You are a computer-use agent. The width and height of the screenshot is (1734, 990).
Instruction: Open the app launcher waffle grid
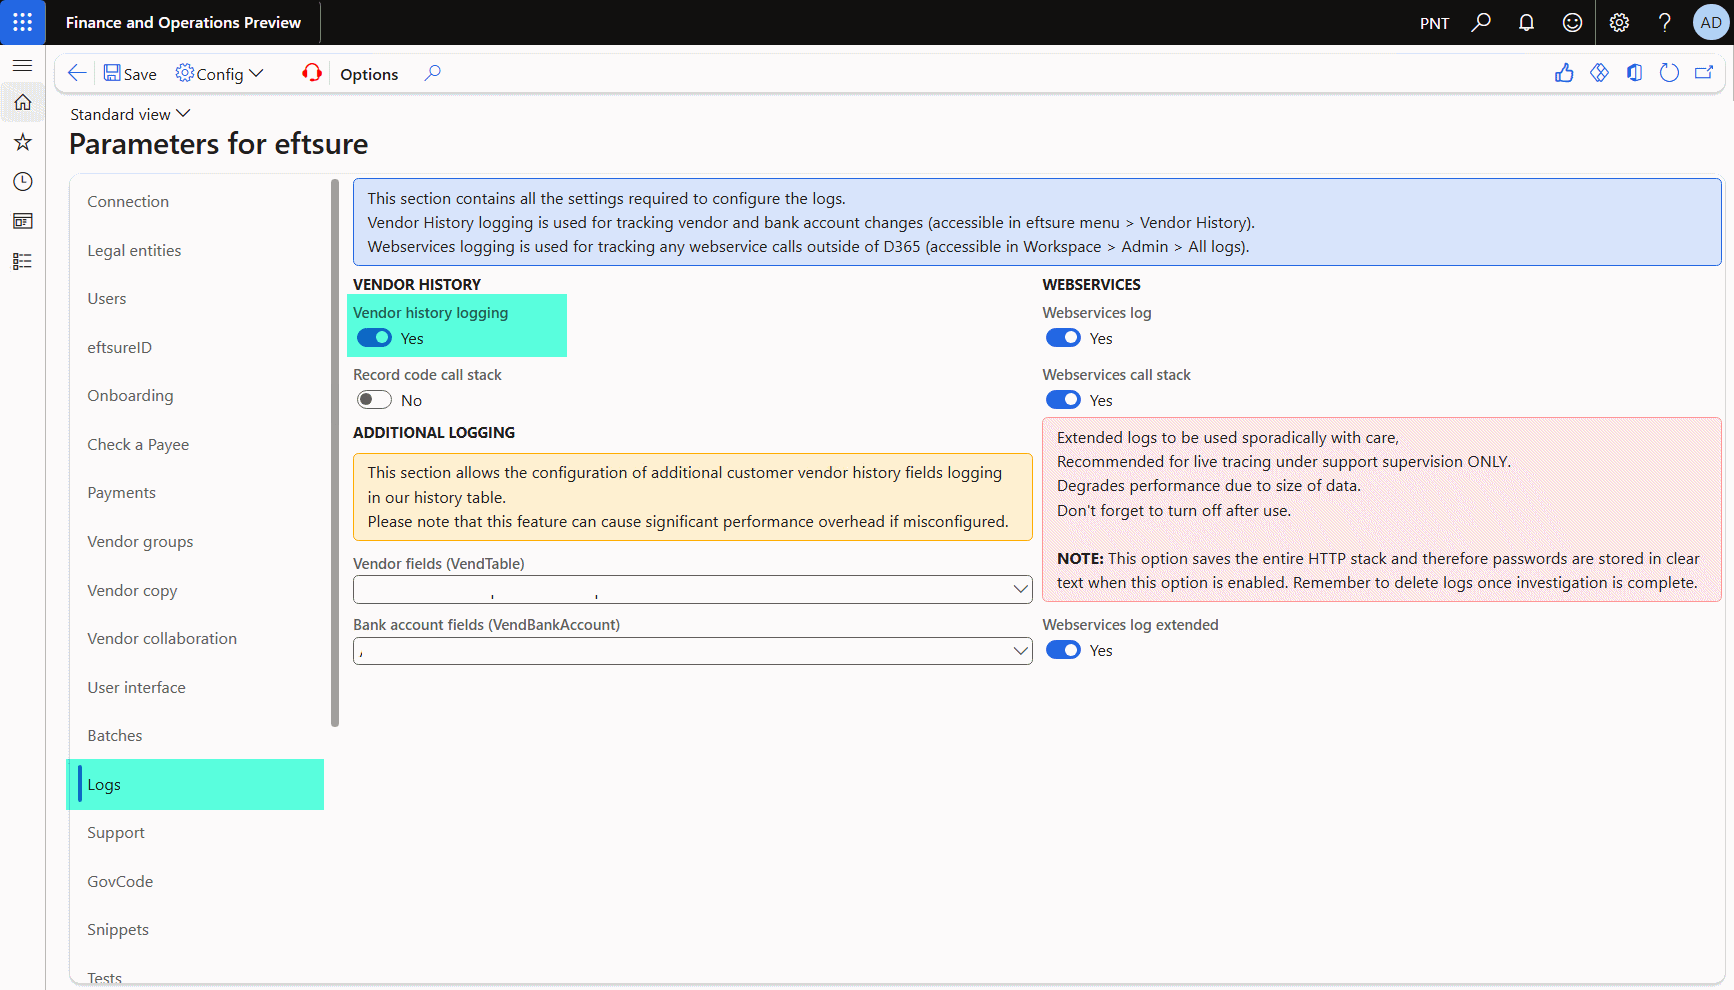[x=22, y=22]
